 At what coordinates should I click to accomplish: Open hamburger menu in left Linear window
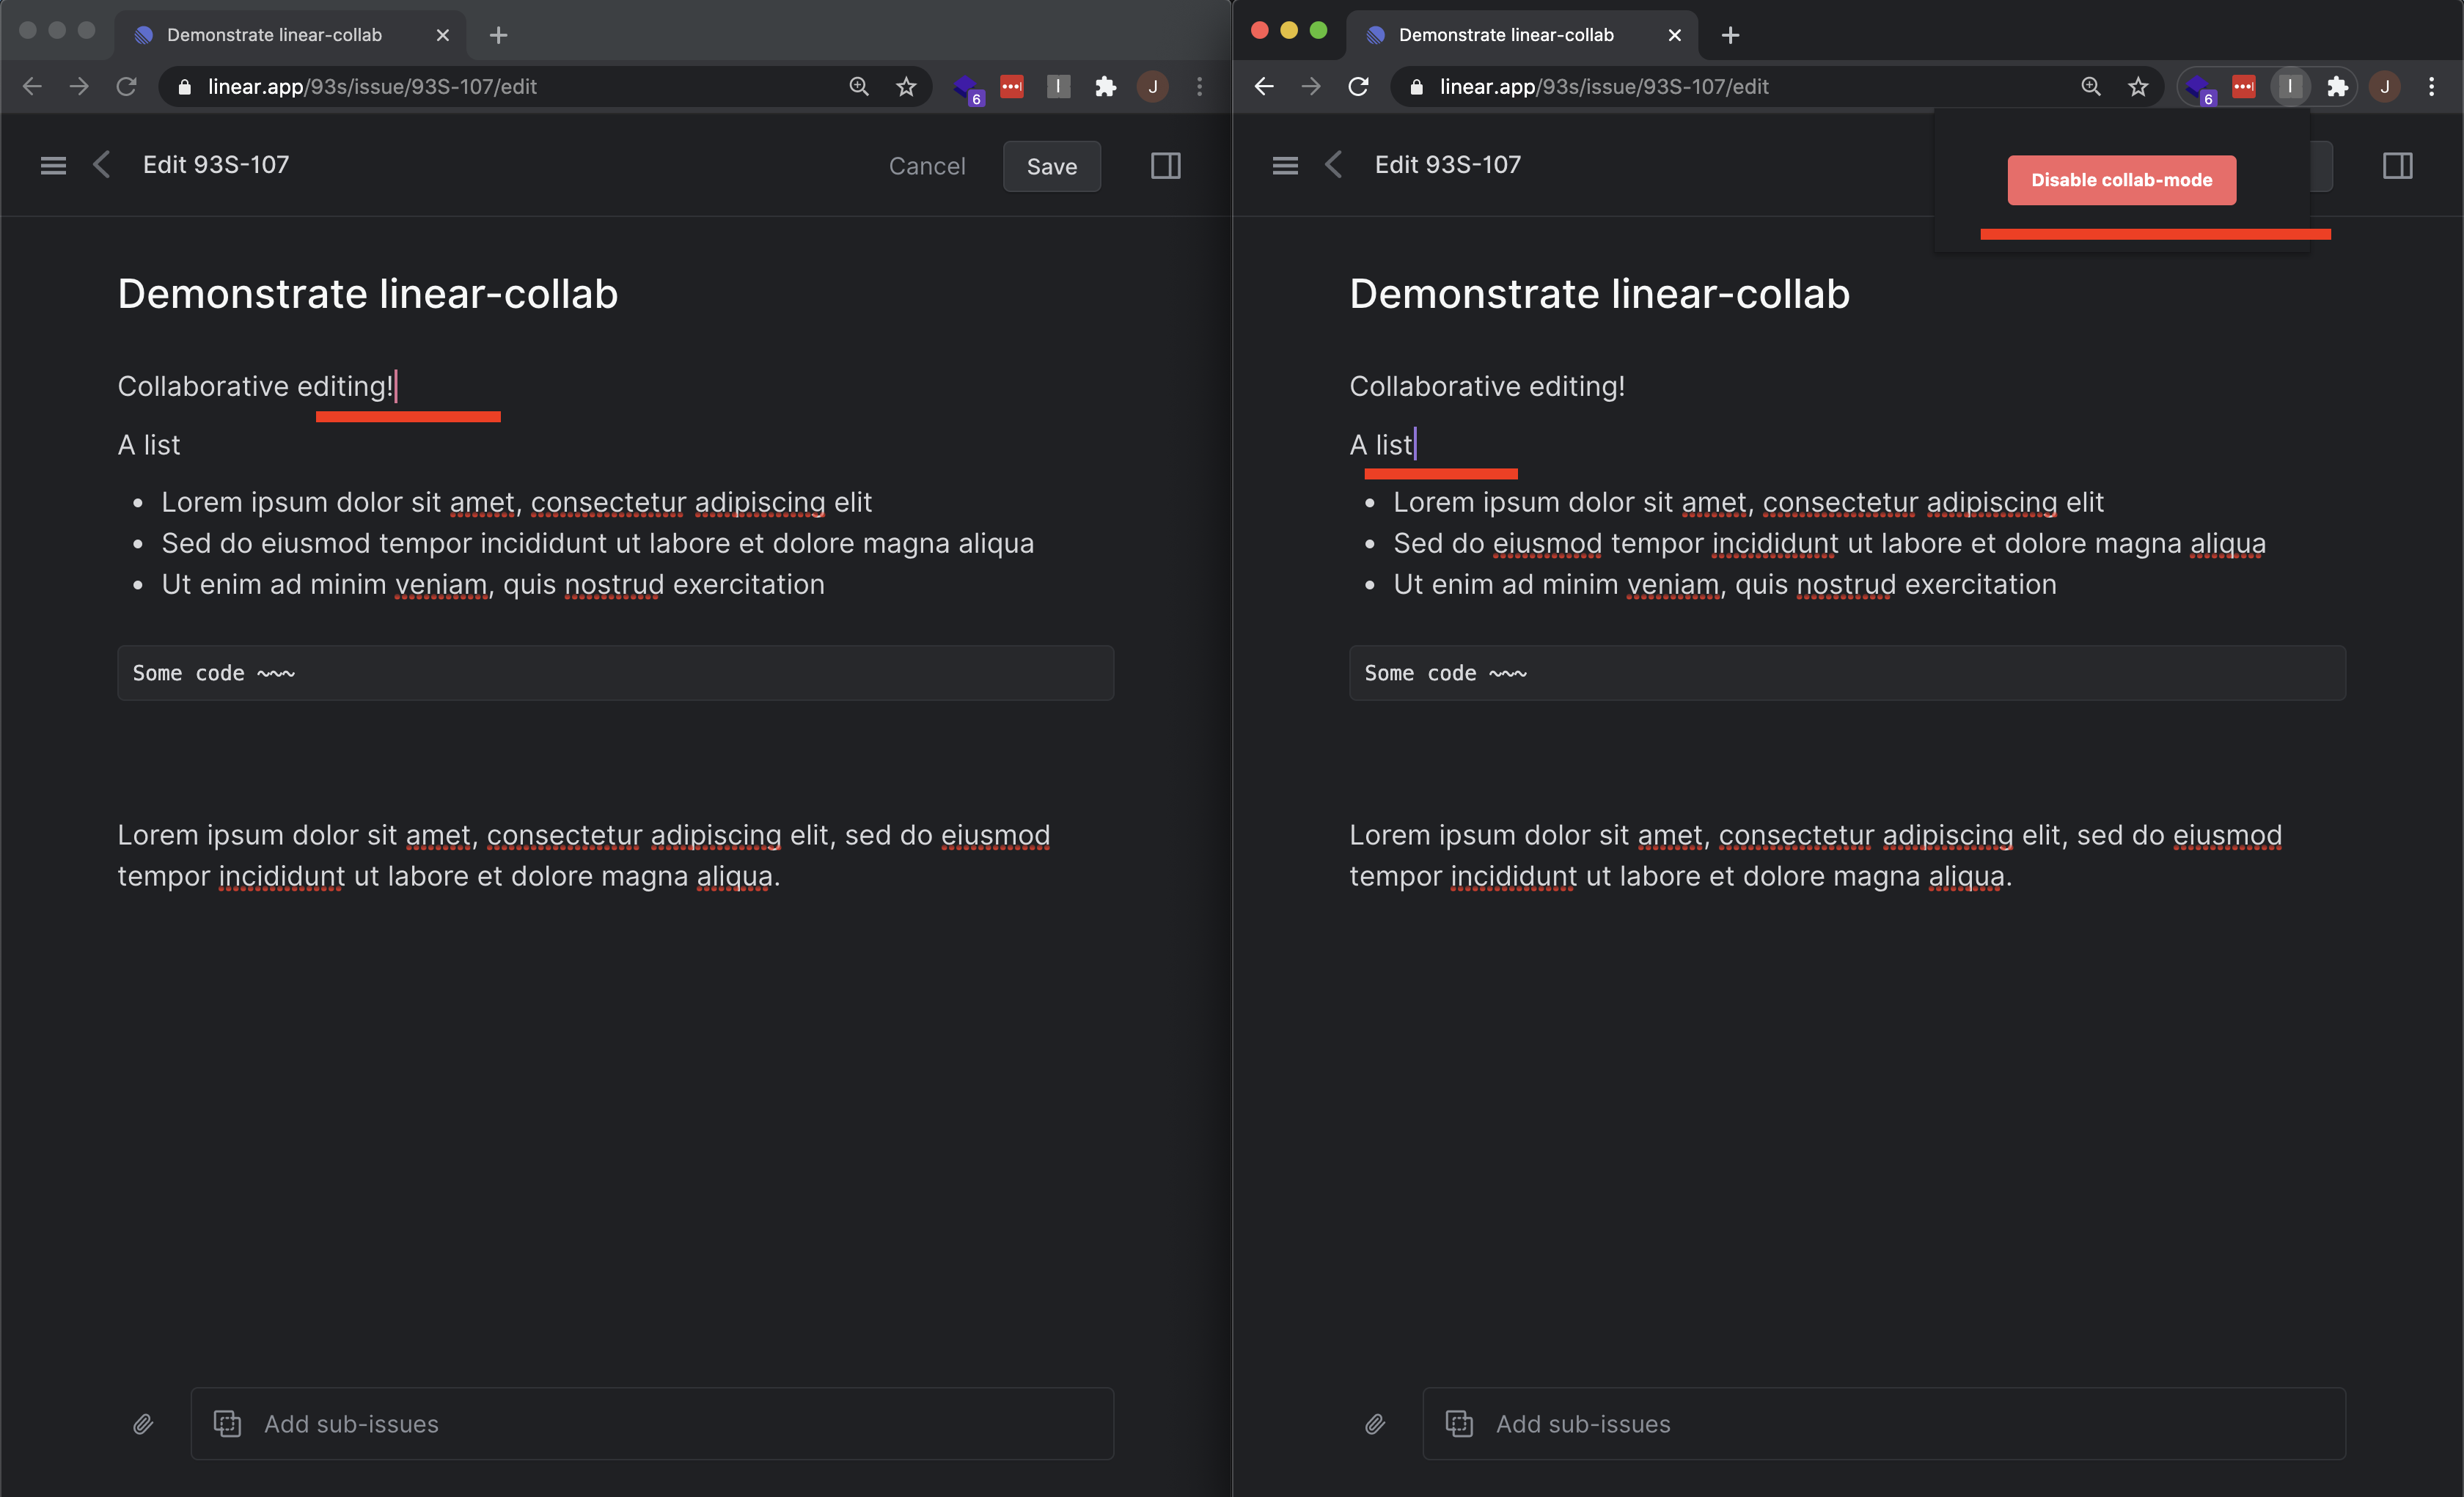click(53, 165)
